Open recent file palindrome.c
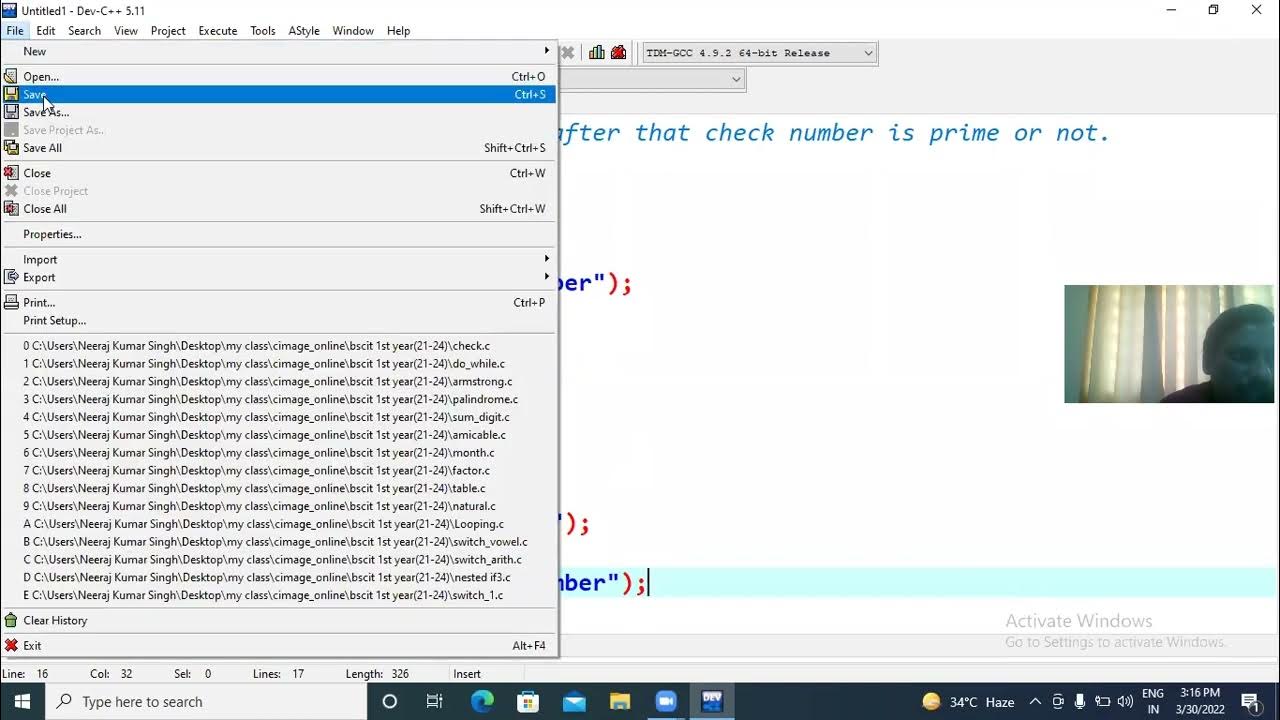1280x720 pixels. pyautogui.click(x=278, y=399)
